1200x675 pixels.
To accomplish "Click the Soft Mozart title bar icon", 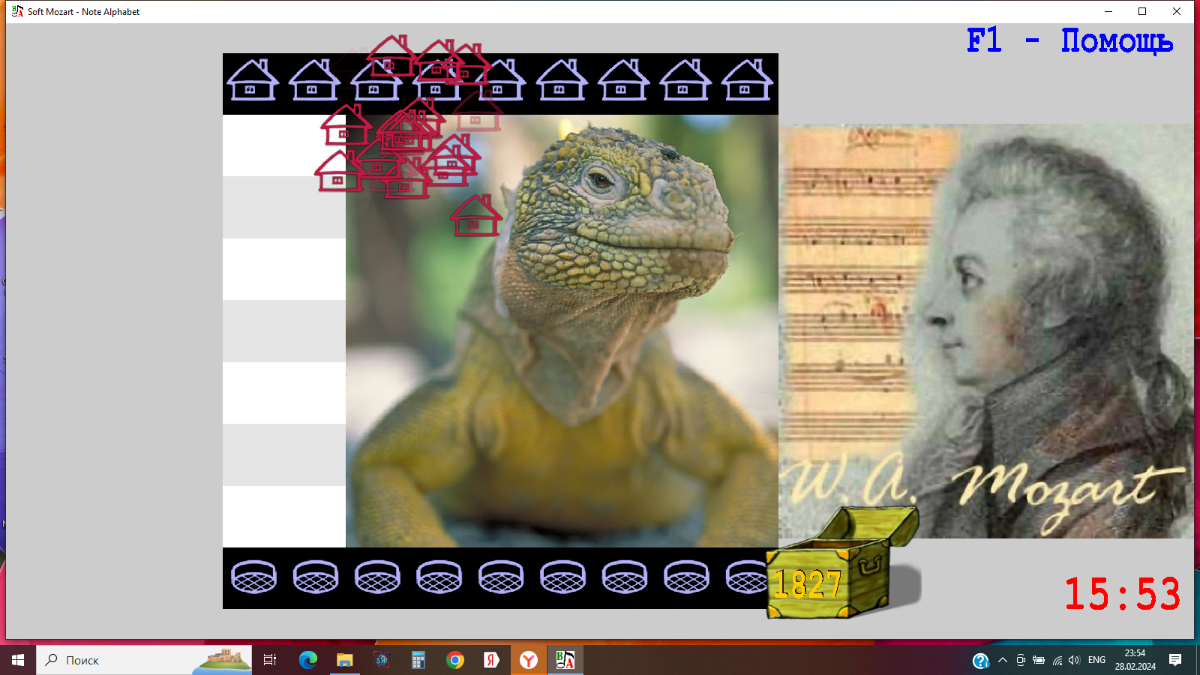I will click(x=16, y=11).
